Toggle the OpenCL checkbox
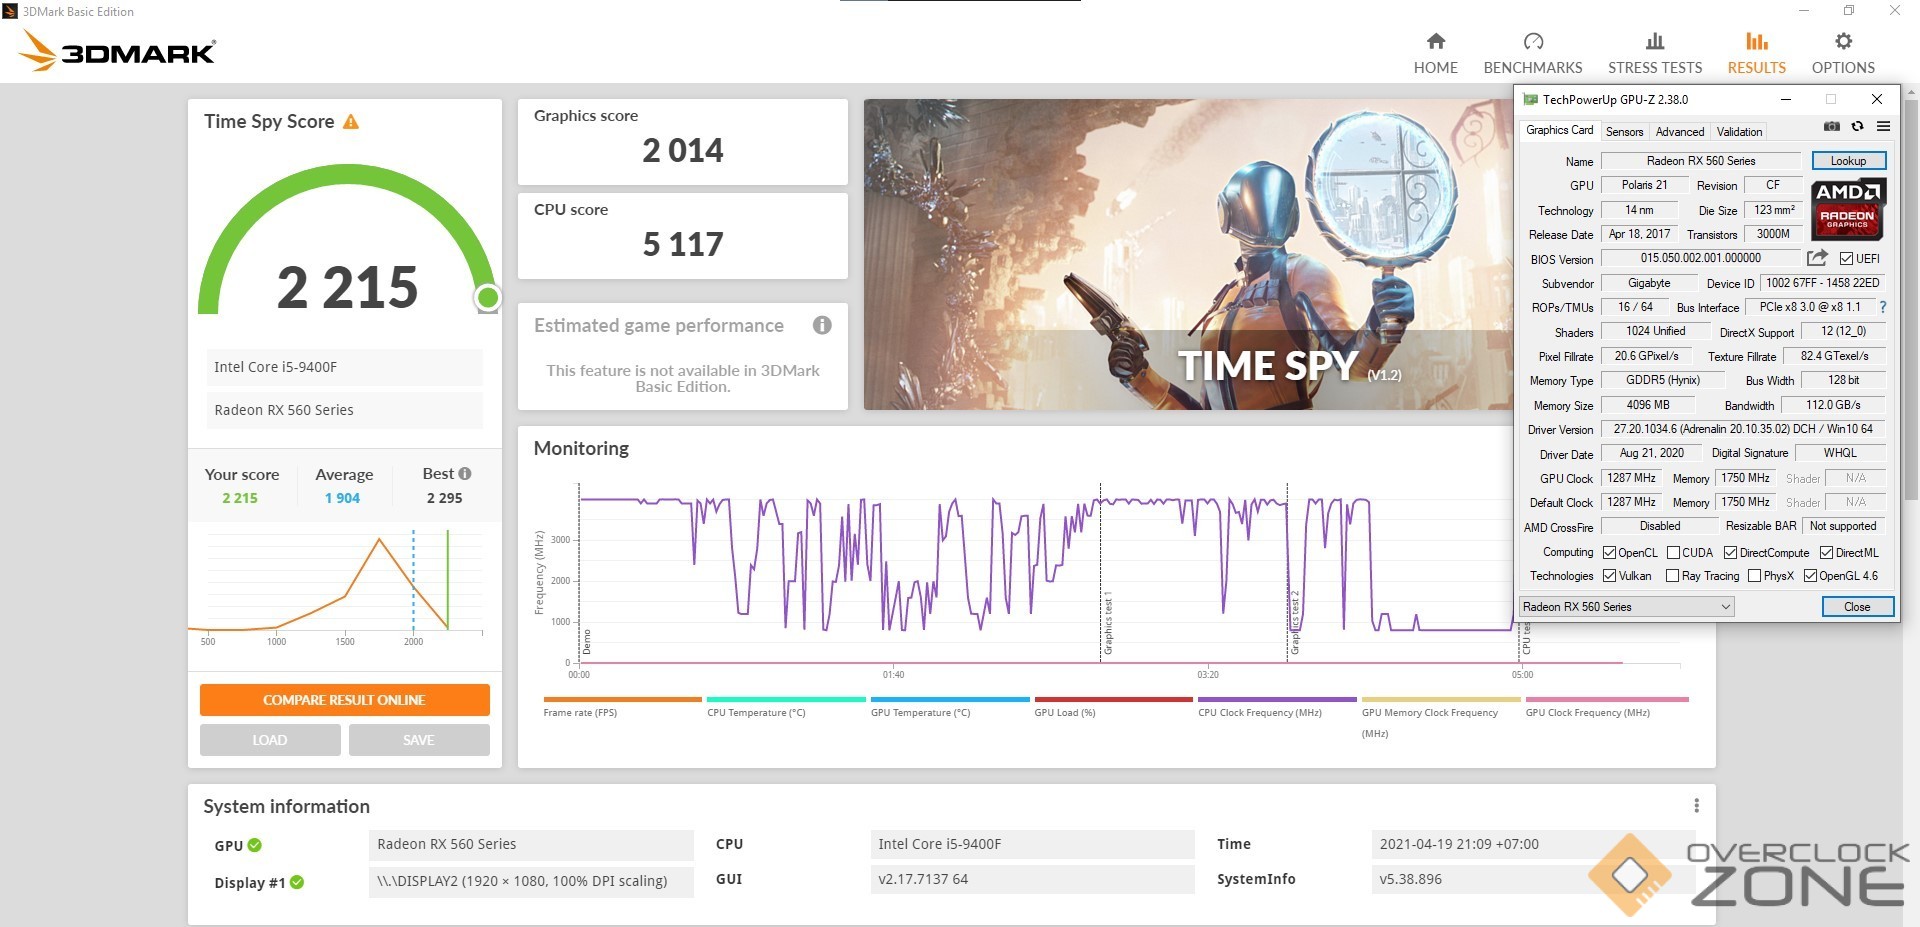The image size is (1920, 927). (1609, 553)
